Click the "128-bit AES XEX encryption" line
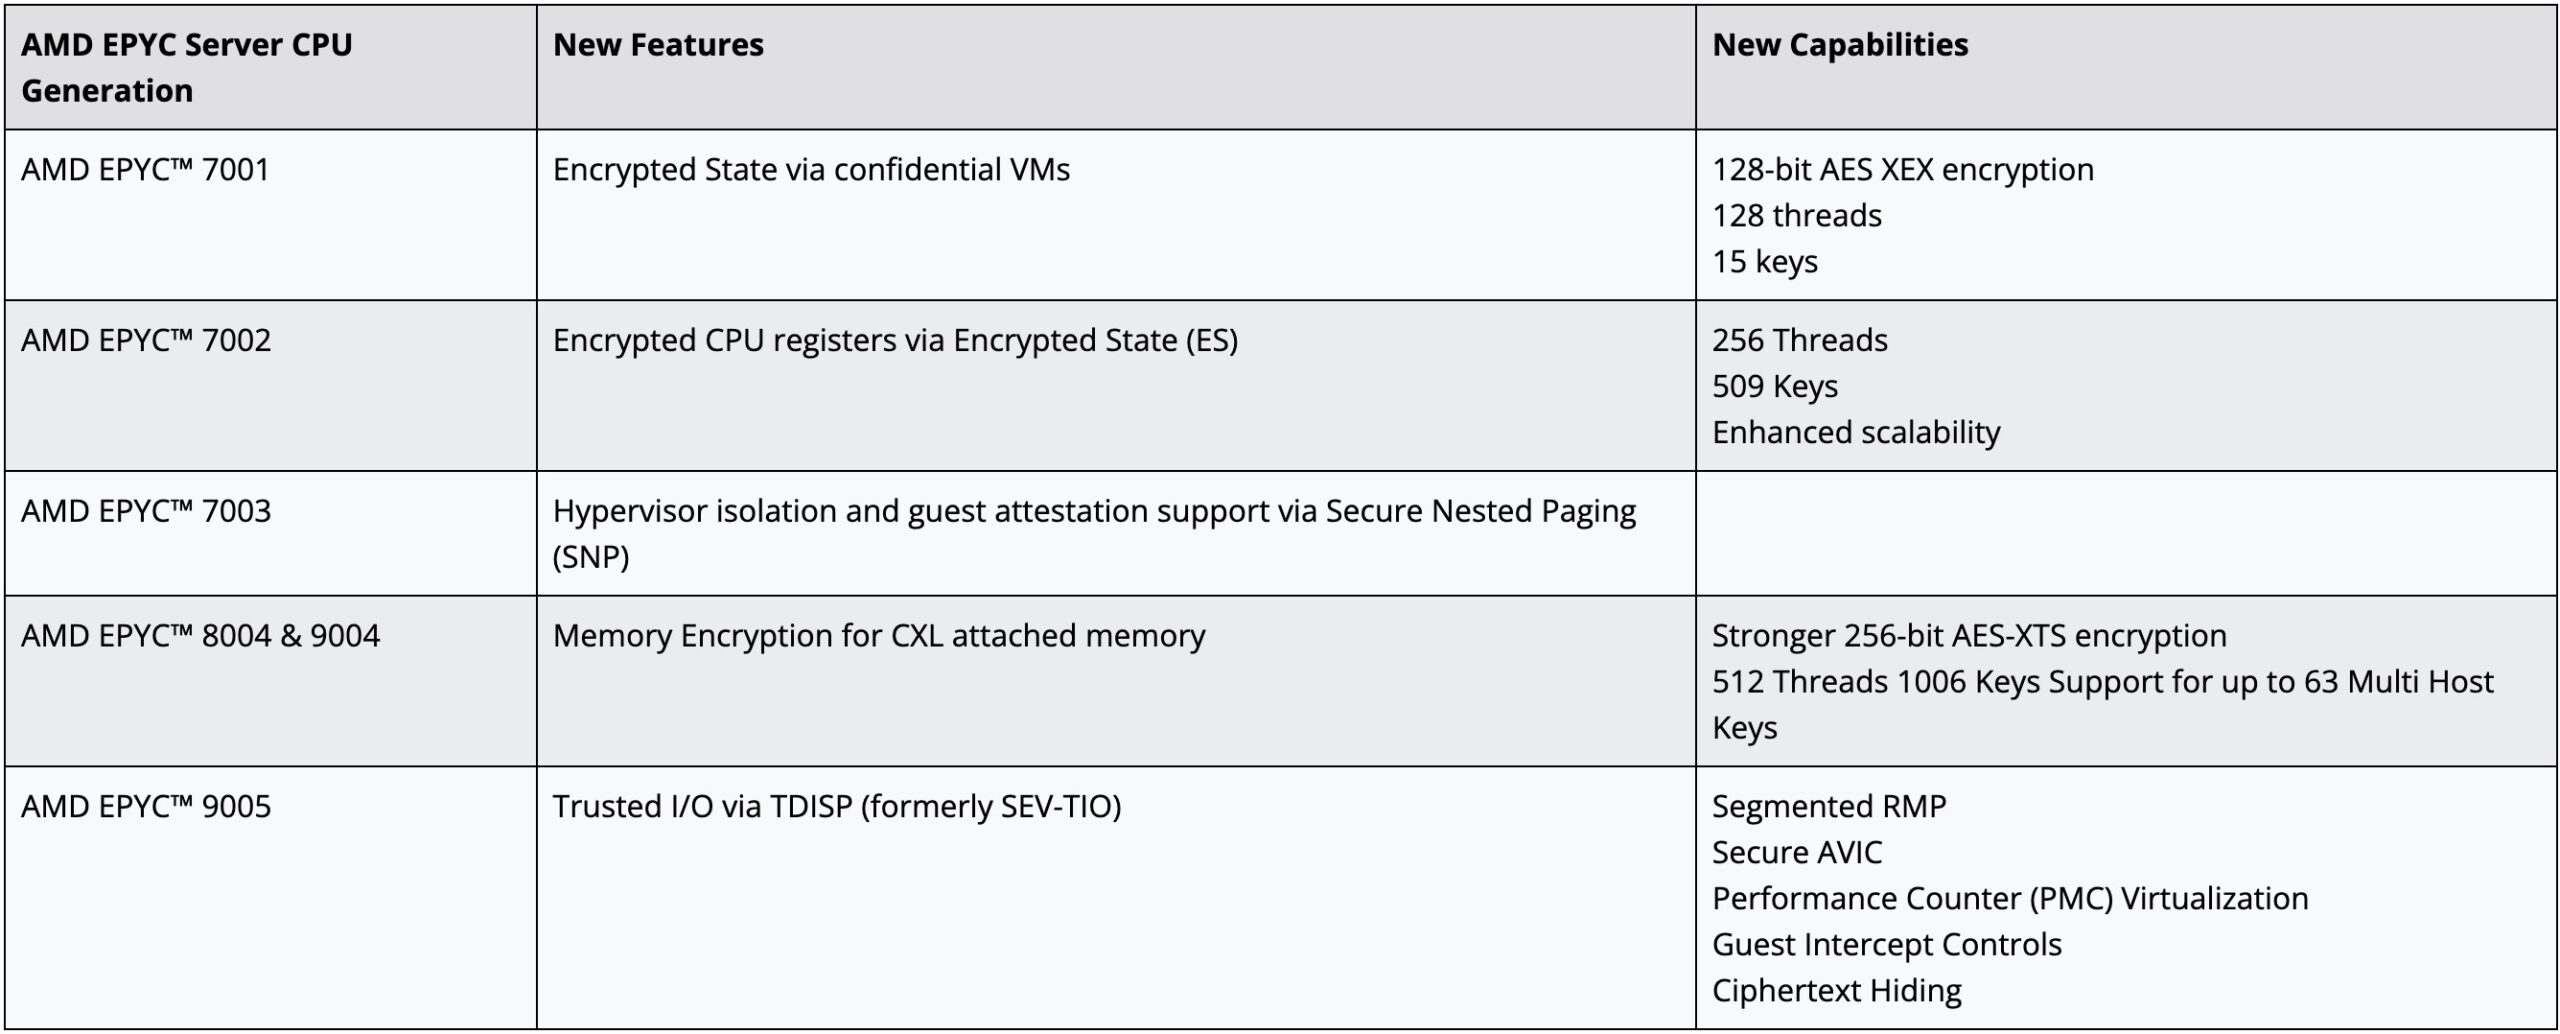Screen dimensions: 2560x1034 point(1902,170)
